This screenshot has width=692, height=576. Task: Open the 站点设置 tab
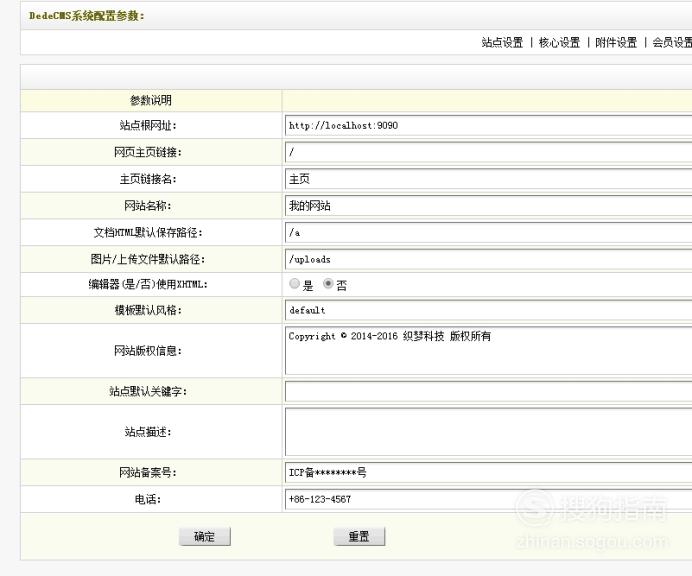pos(502,42)
